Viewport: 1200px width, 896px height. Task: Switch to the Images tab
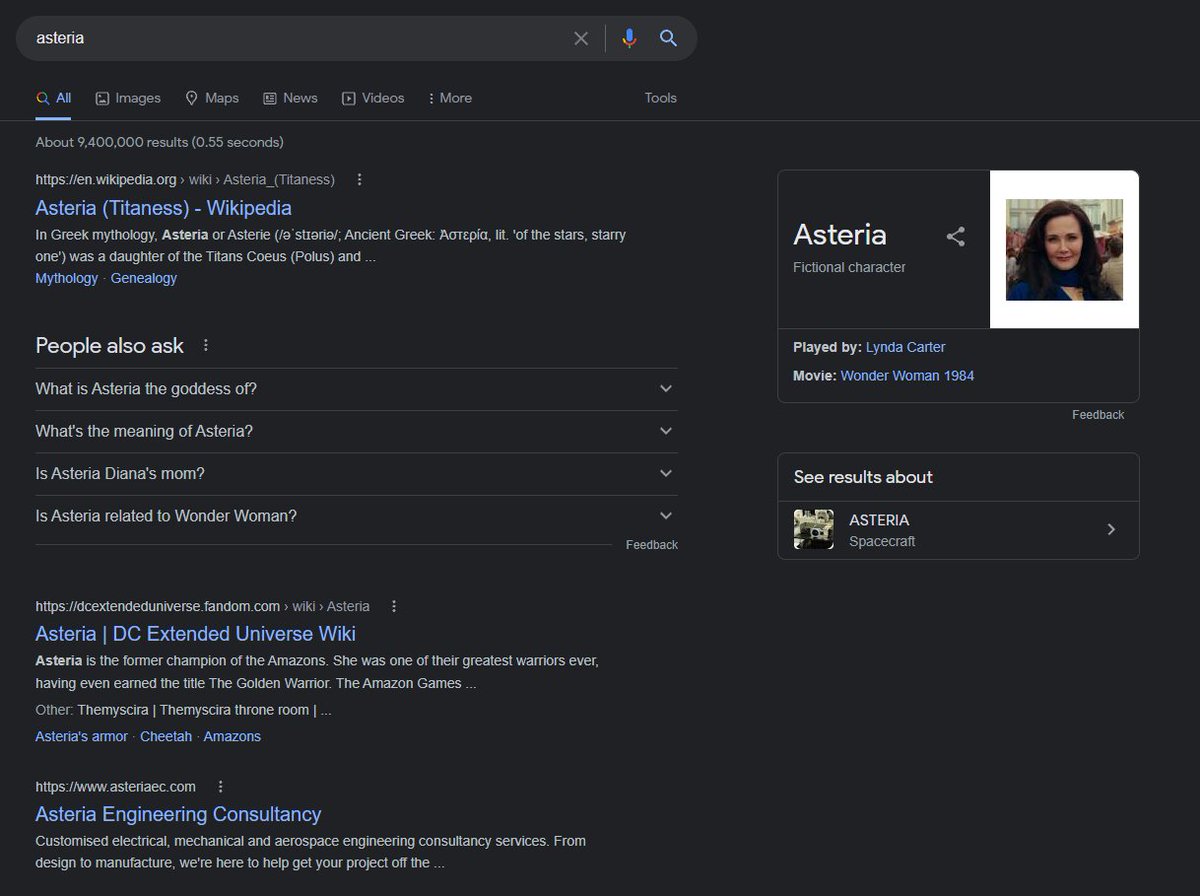coord(128,98)
